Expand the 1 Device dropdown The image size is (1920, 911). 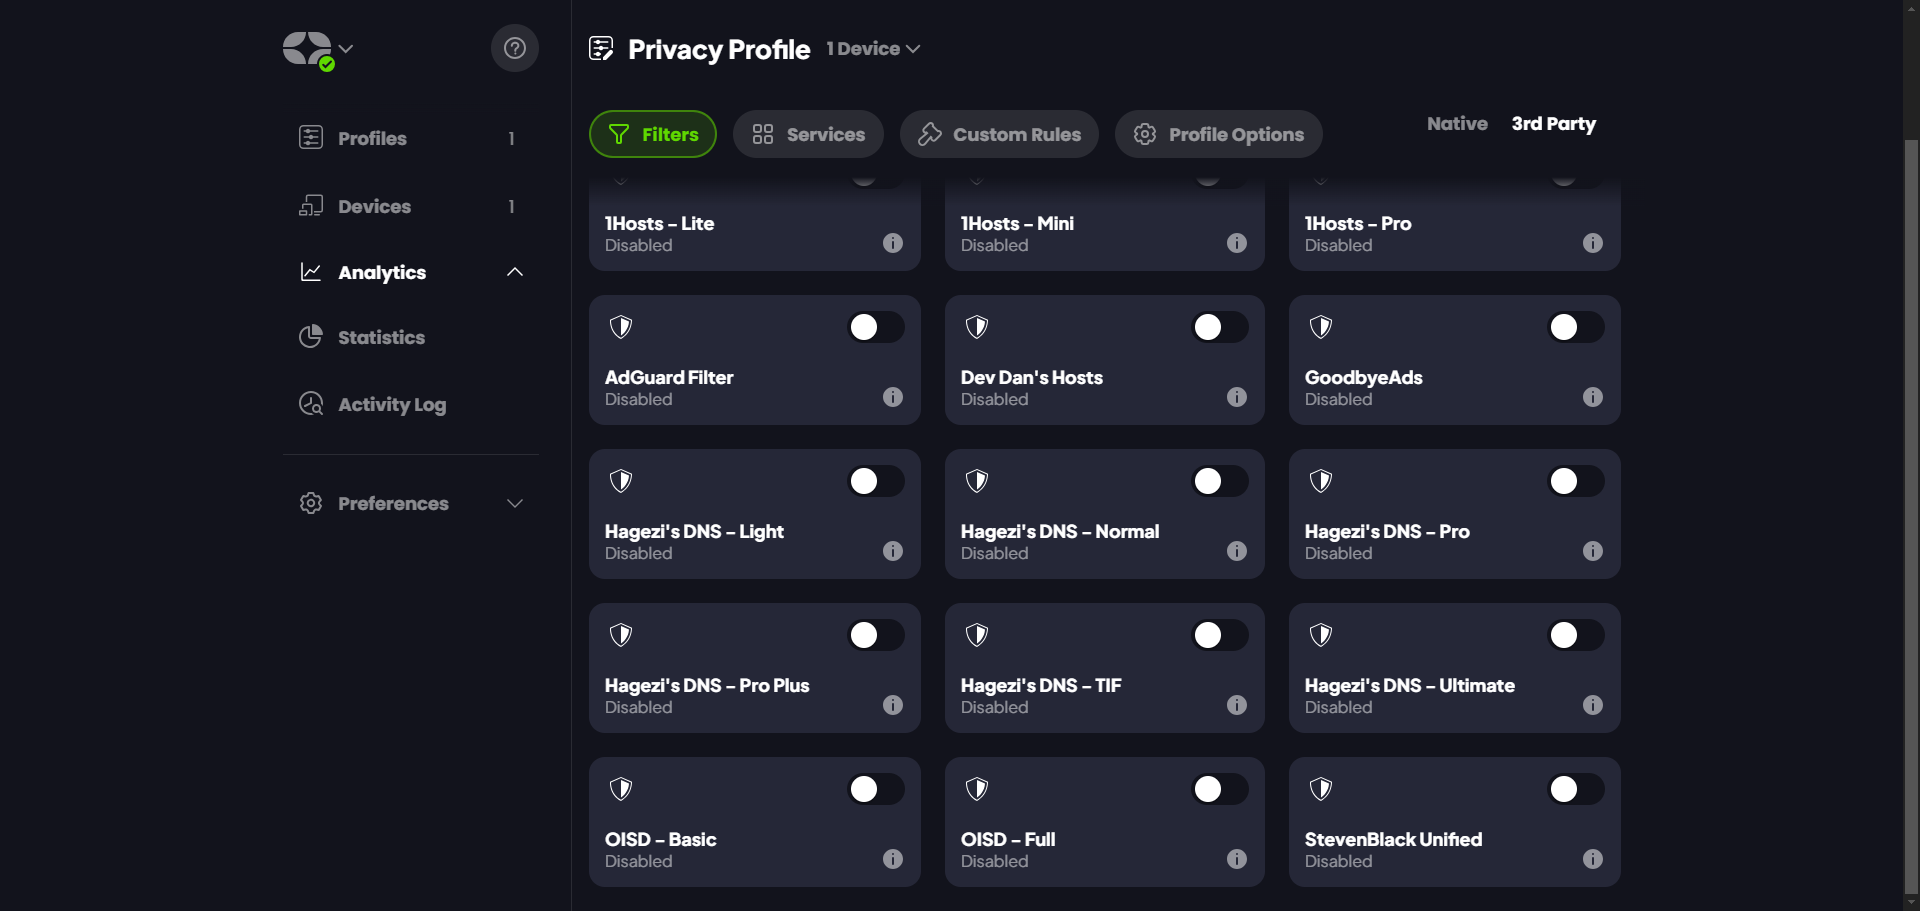873,49
